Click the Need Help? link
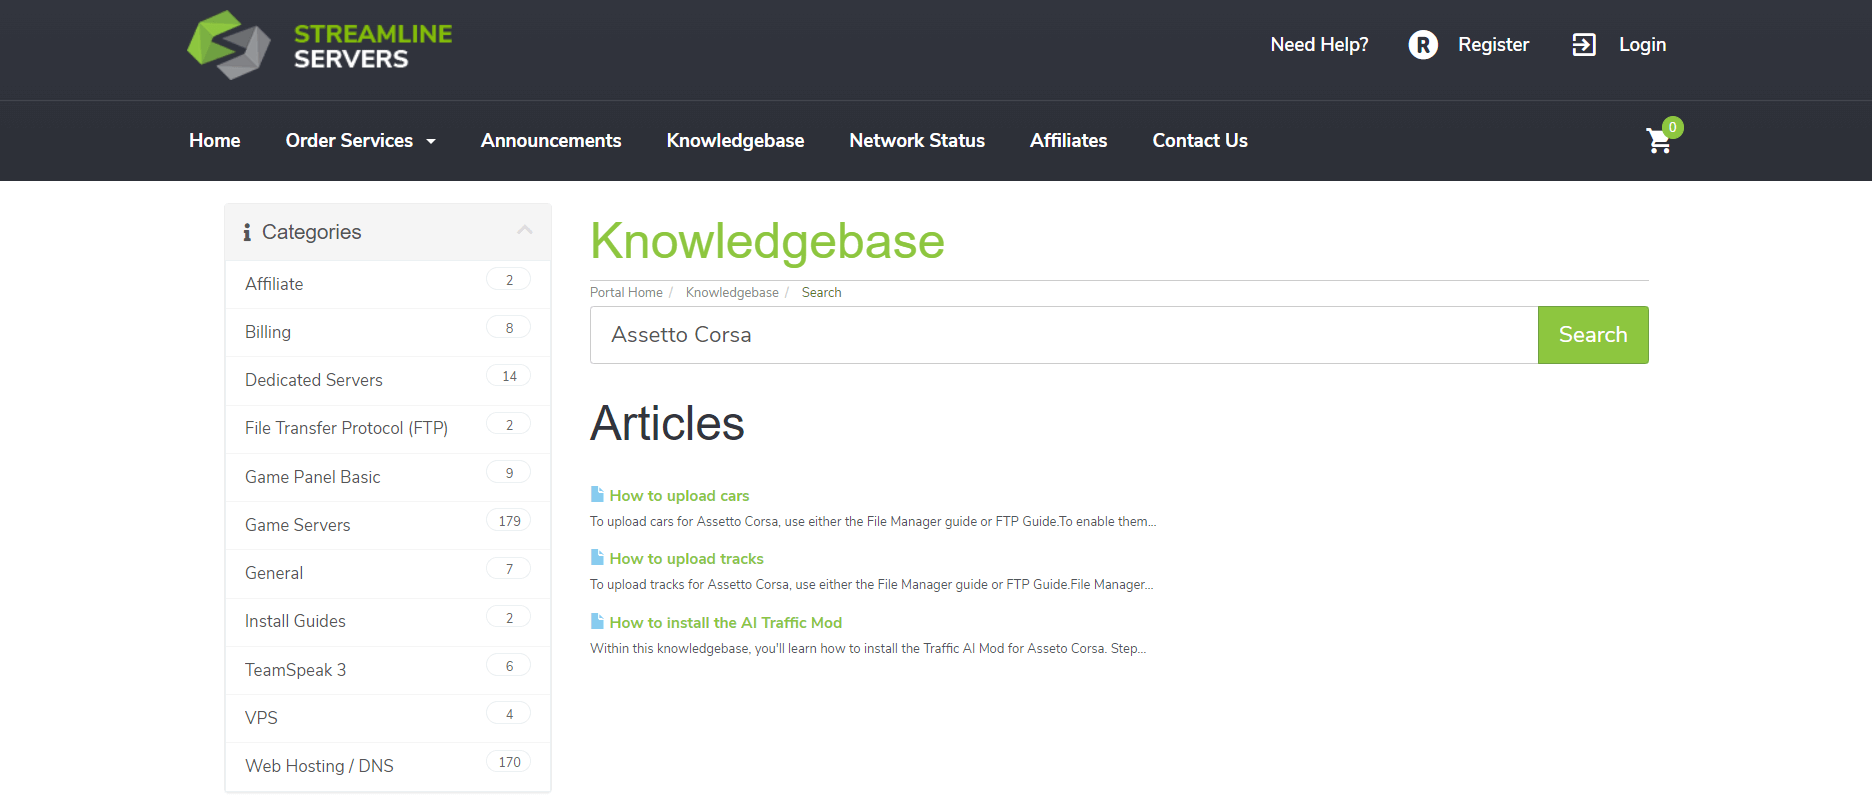 point(1319,45)
